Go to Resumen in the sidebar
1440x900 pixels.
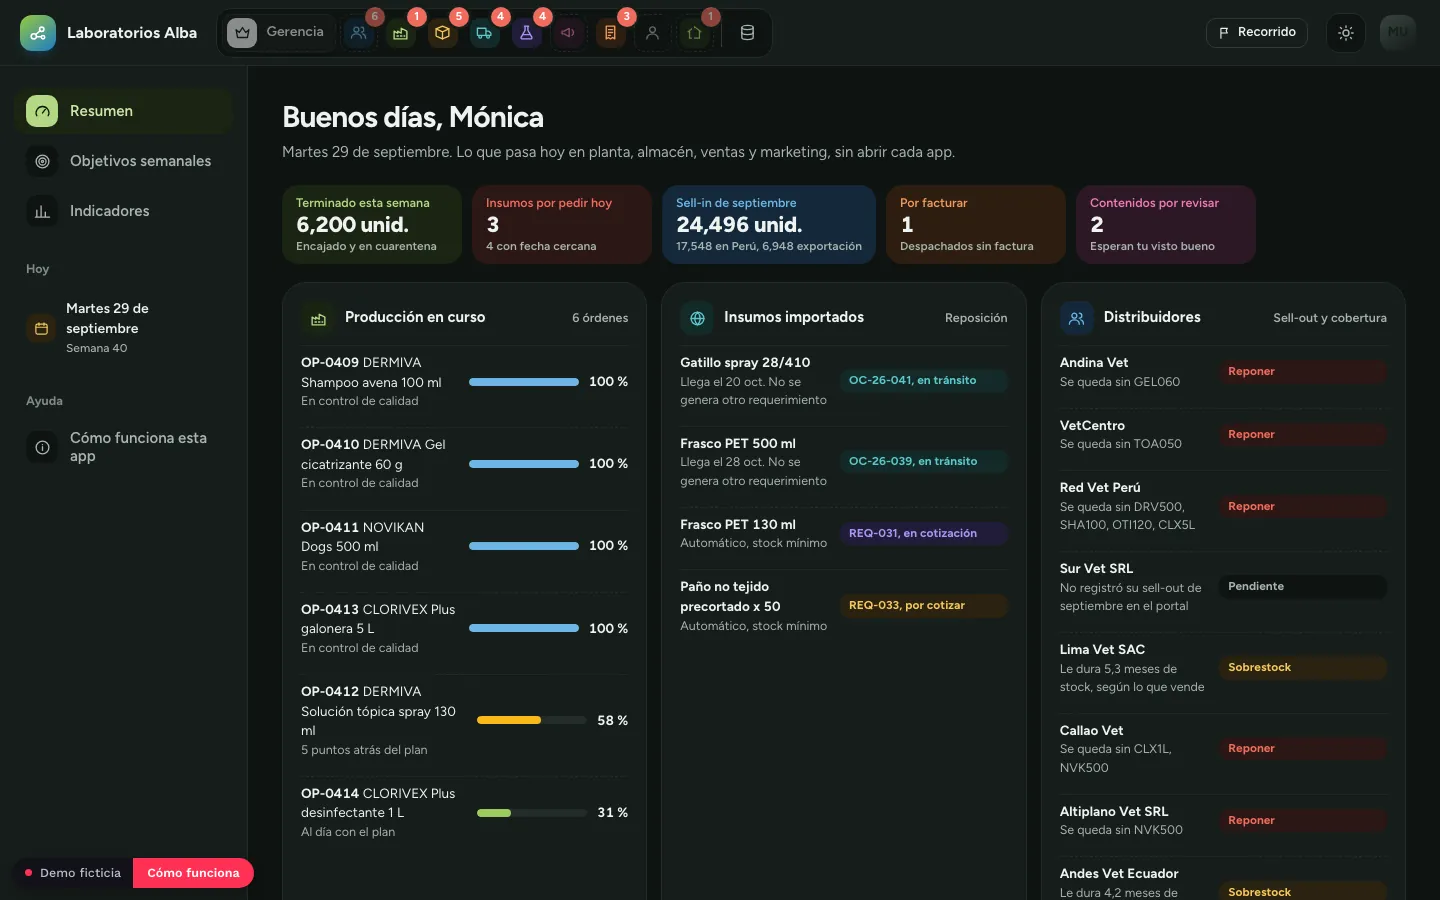[x=123, y=111]
